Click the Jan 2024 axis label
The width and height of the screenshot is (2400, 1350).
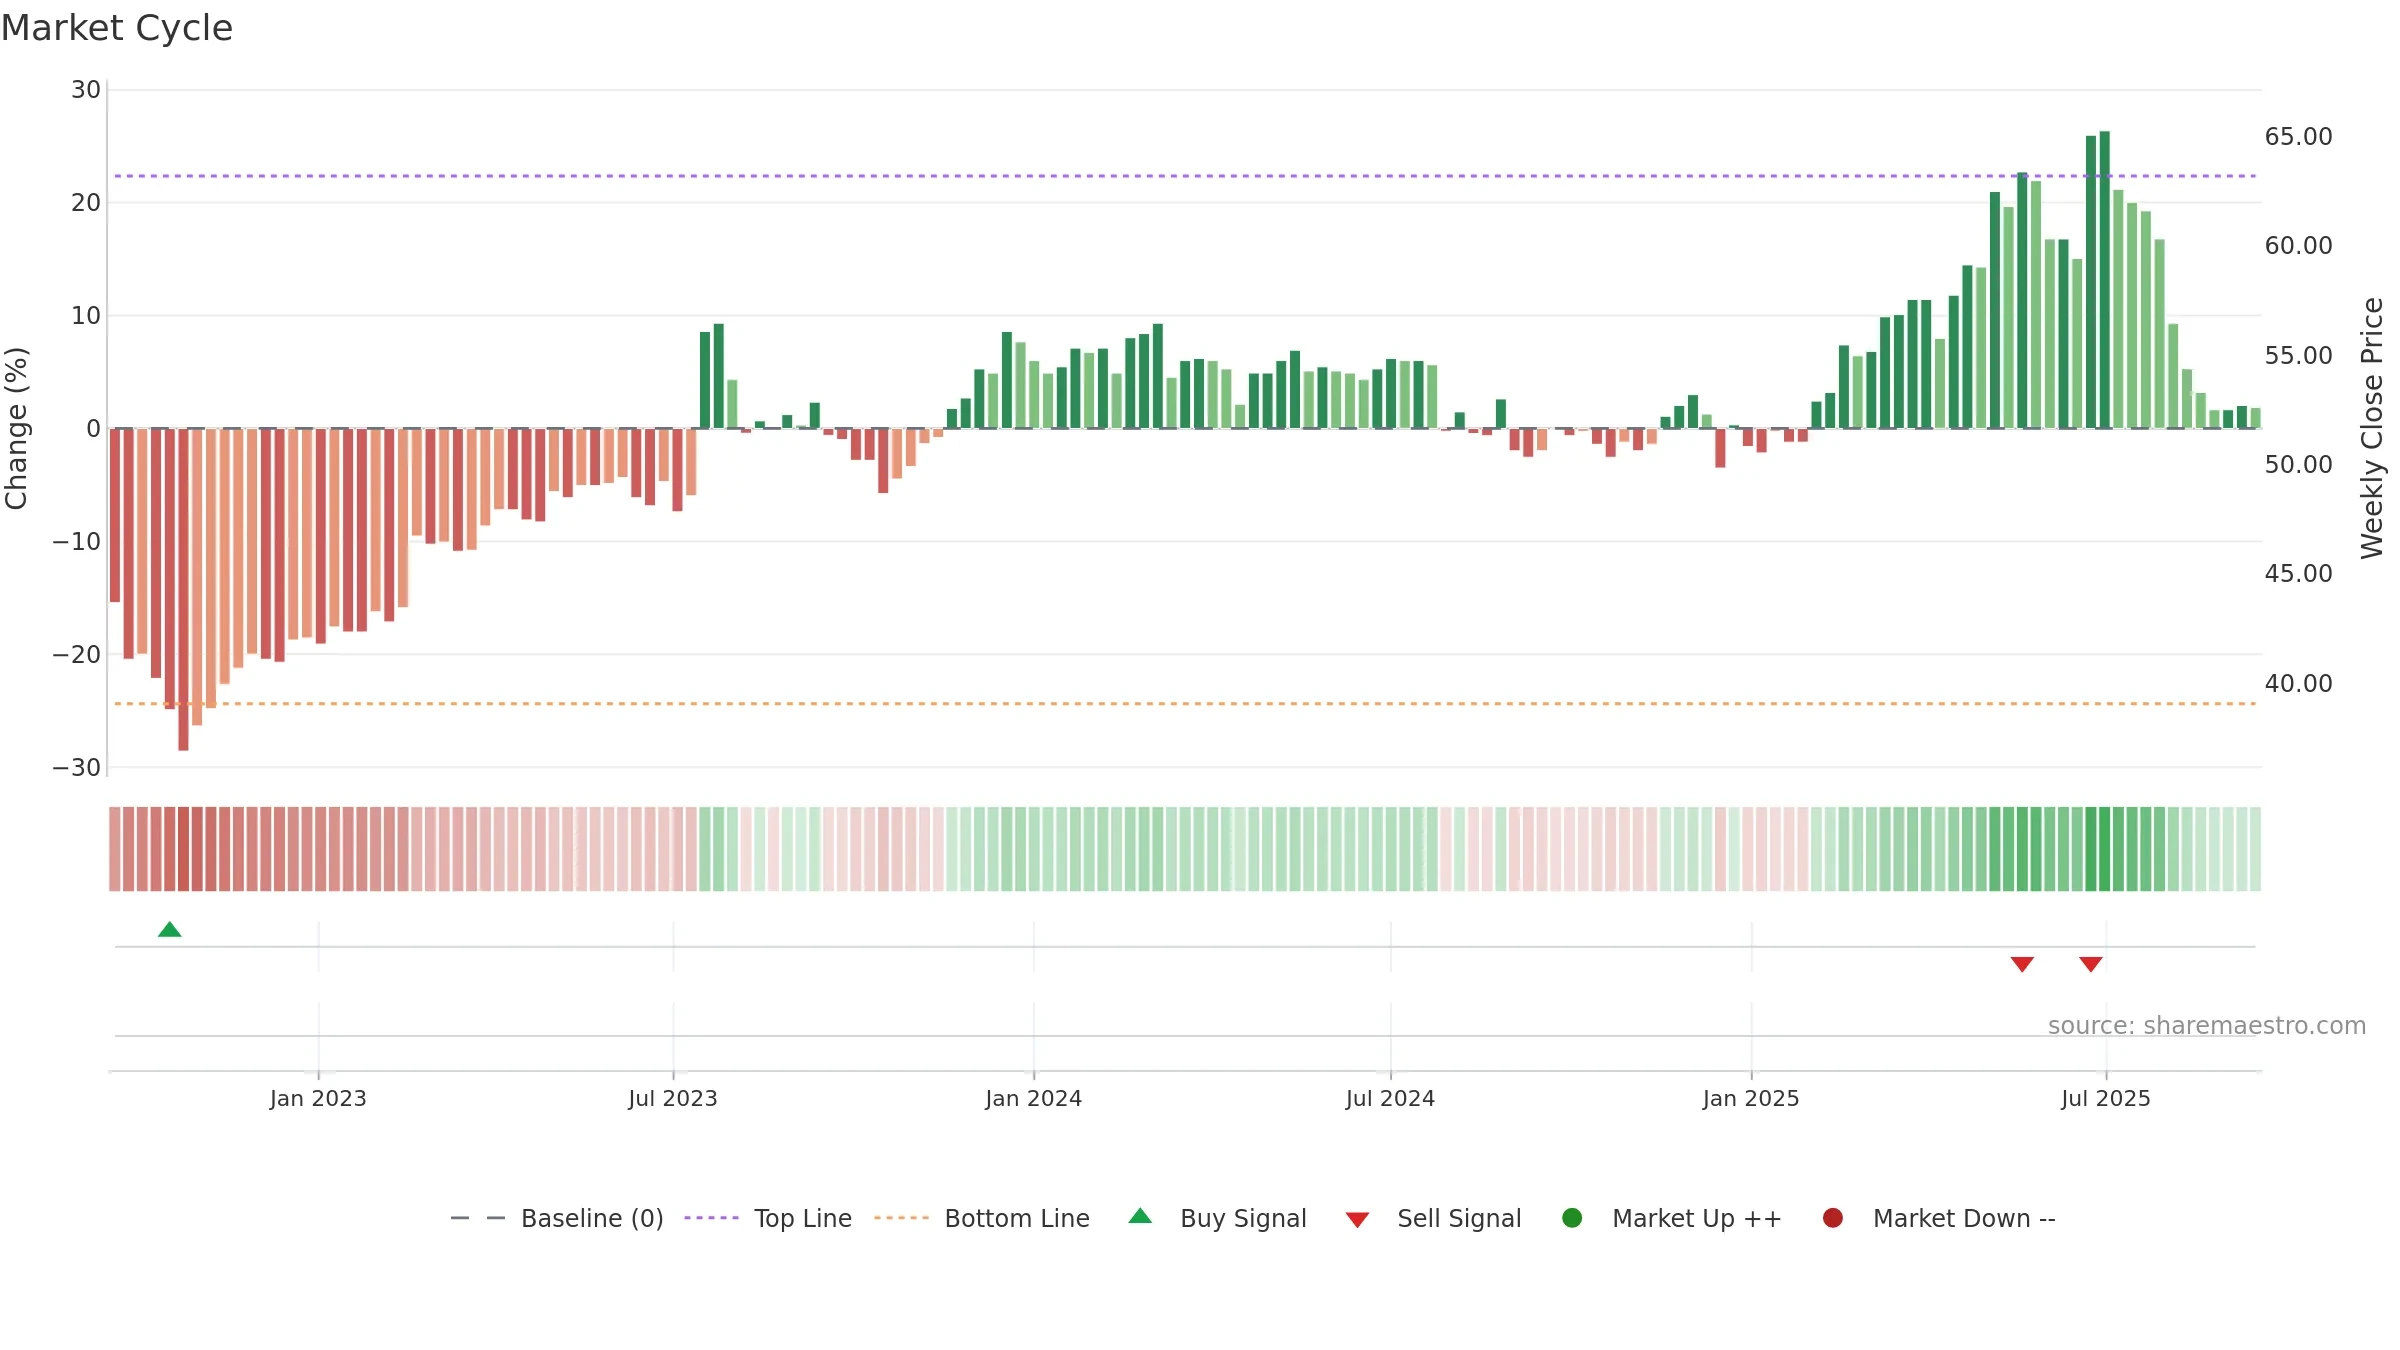coord(1033,1099)
